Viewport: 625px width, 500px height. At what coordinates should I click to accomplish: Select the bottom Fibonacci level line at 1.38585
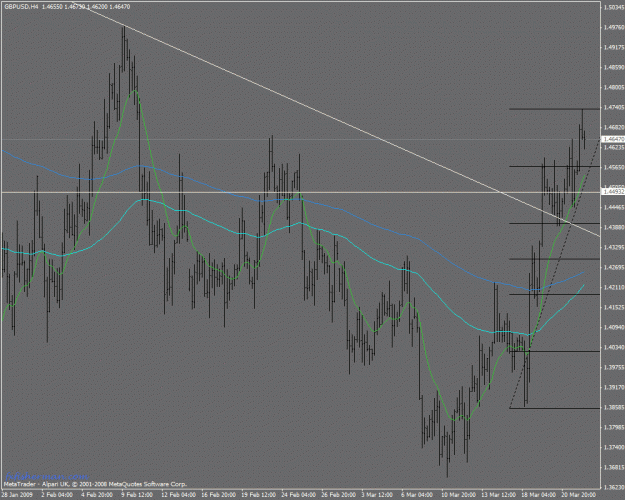554,408
